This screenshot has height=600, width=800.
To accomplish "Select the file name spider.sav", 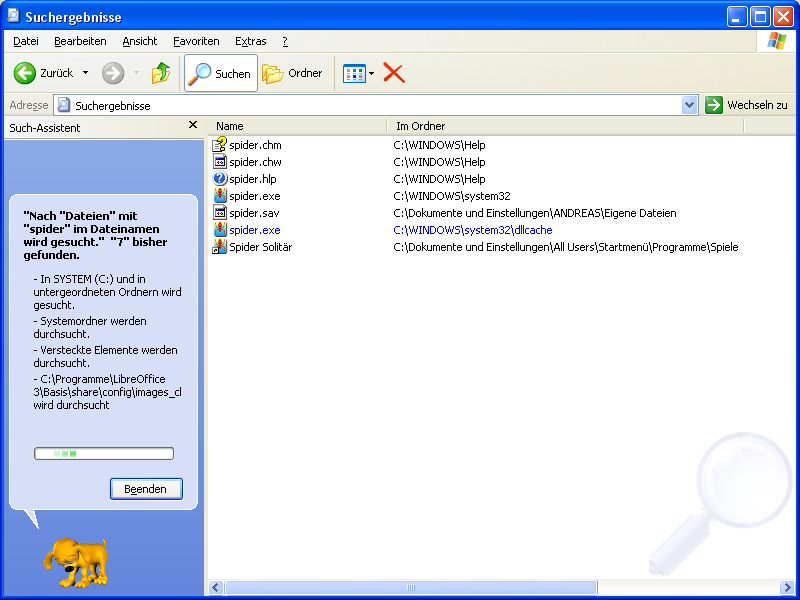I will tap(254, 213).
